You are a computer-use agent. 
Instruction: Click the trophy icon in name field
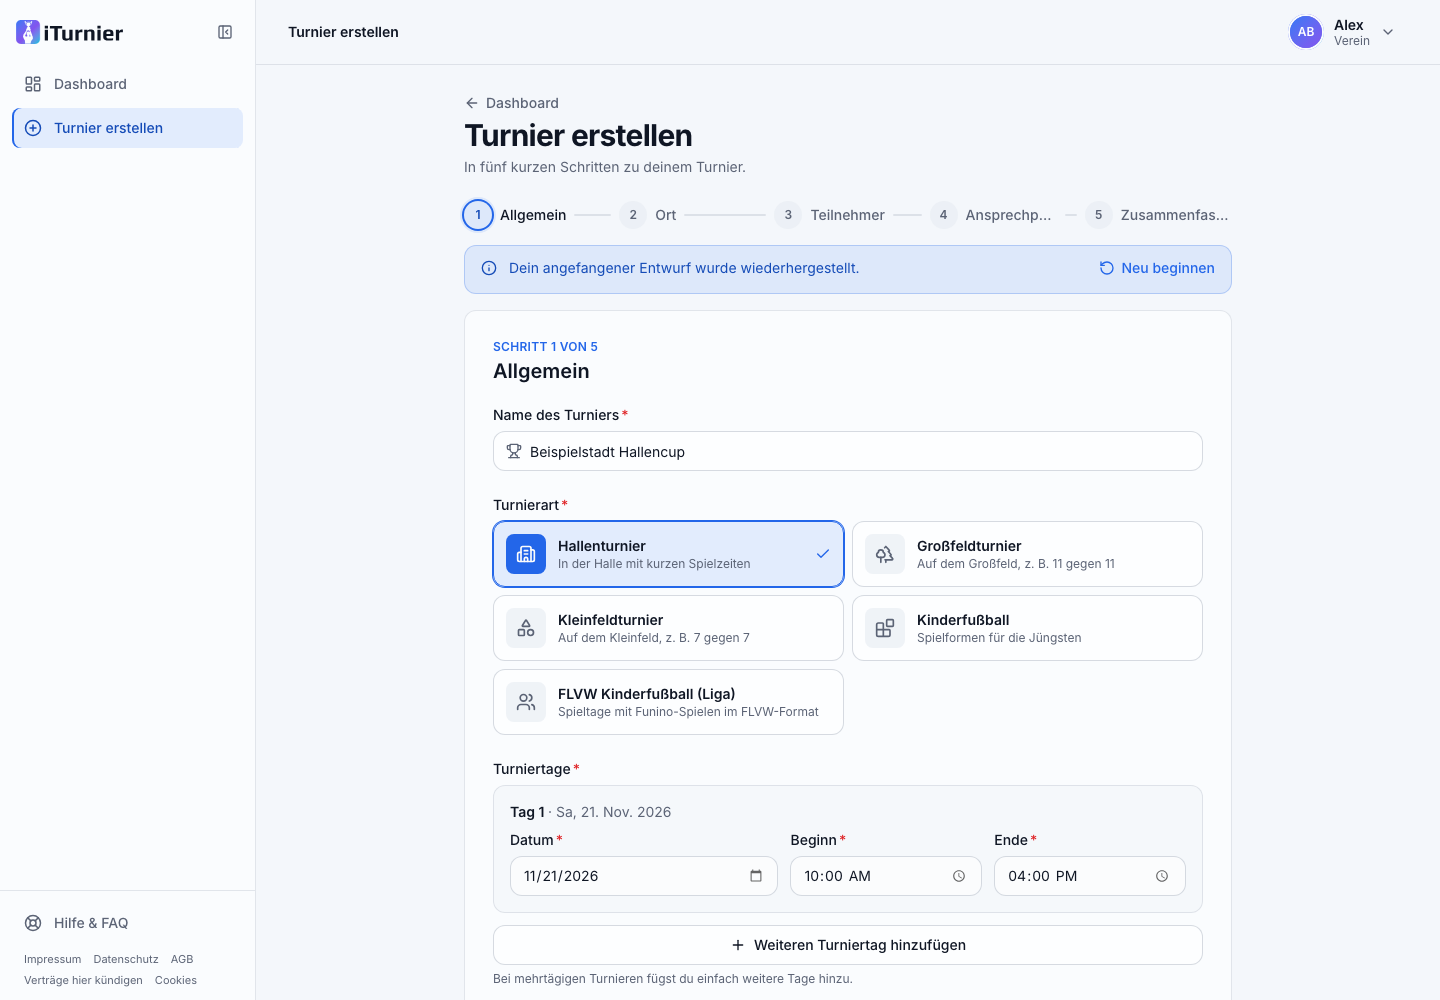click(514, 451)
